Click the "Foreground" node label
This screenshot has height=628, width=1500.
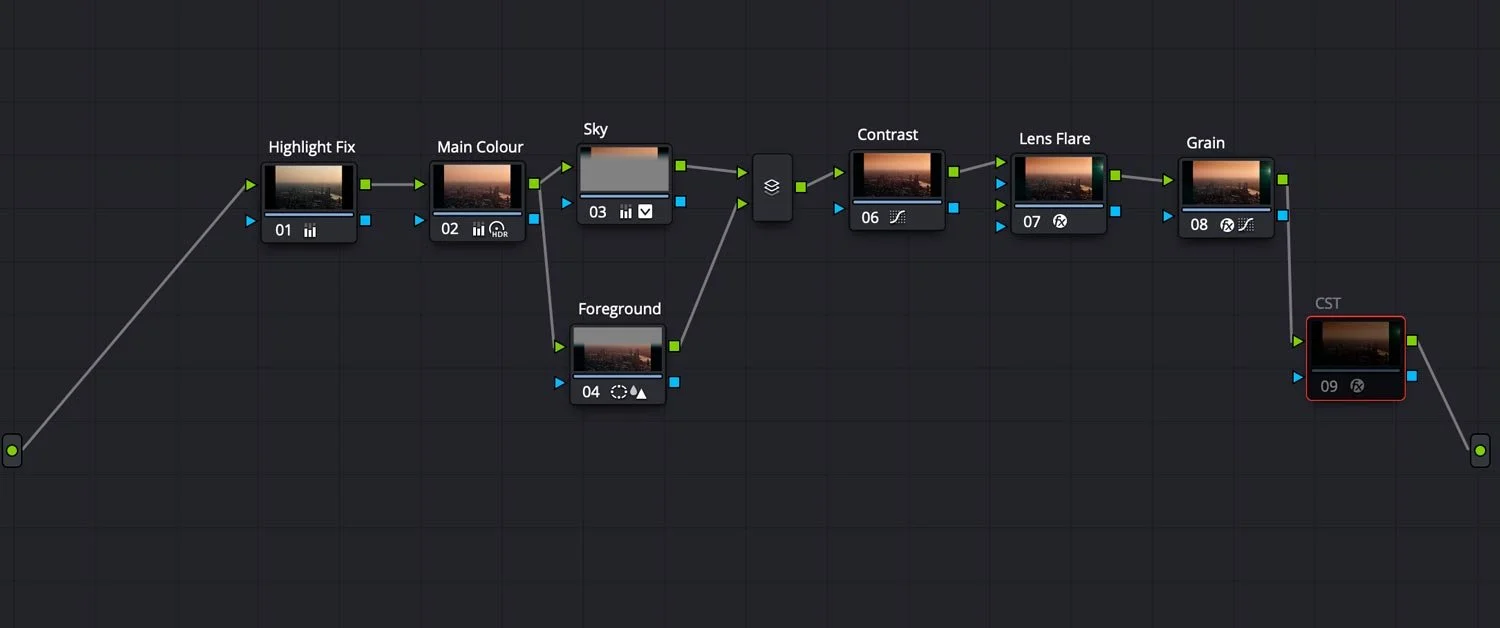click(620, 309)
